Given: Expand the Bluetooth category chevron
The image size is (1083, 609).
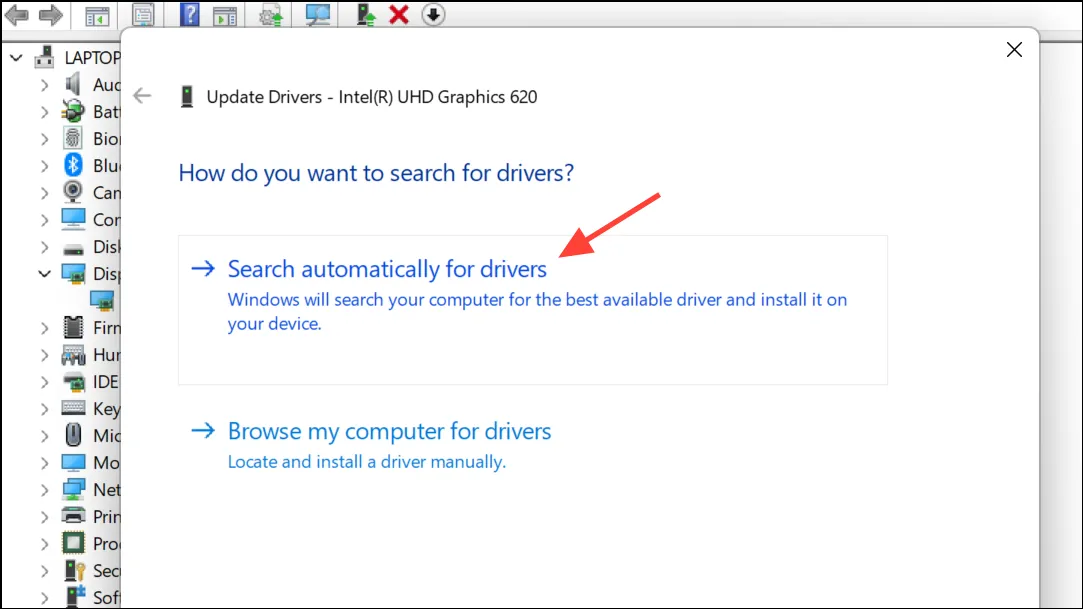Looking at the screenshot, I should [x=44, y=166].
